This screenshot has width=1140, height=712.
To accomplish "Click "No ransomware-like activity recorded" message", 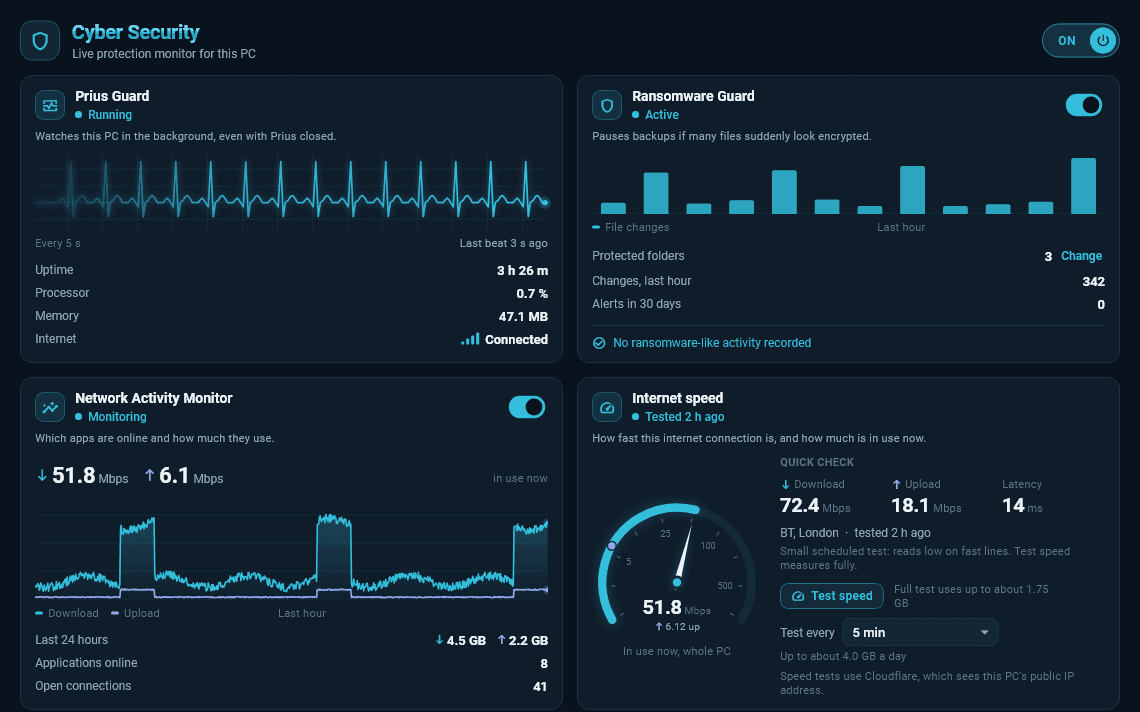I will coord(712,343).
